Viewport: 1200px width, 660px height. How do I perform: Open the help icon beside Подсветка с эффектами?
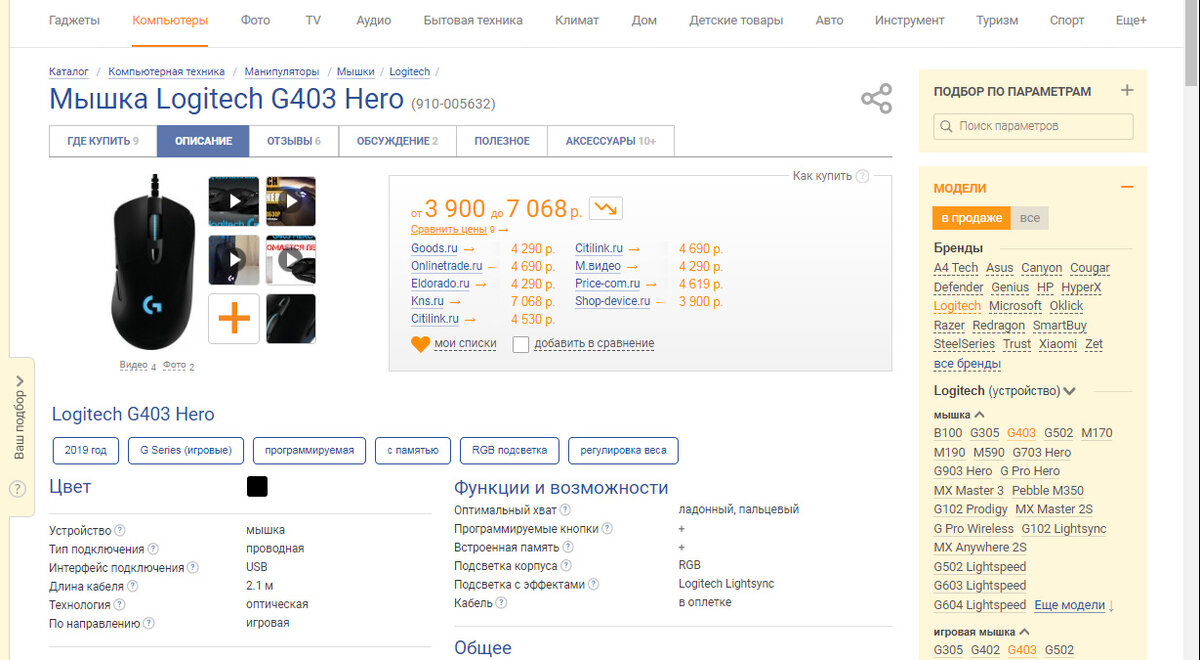pos(594,584)
